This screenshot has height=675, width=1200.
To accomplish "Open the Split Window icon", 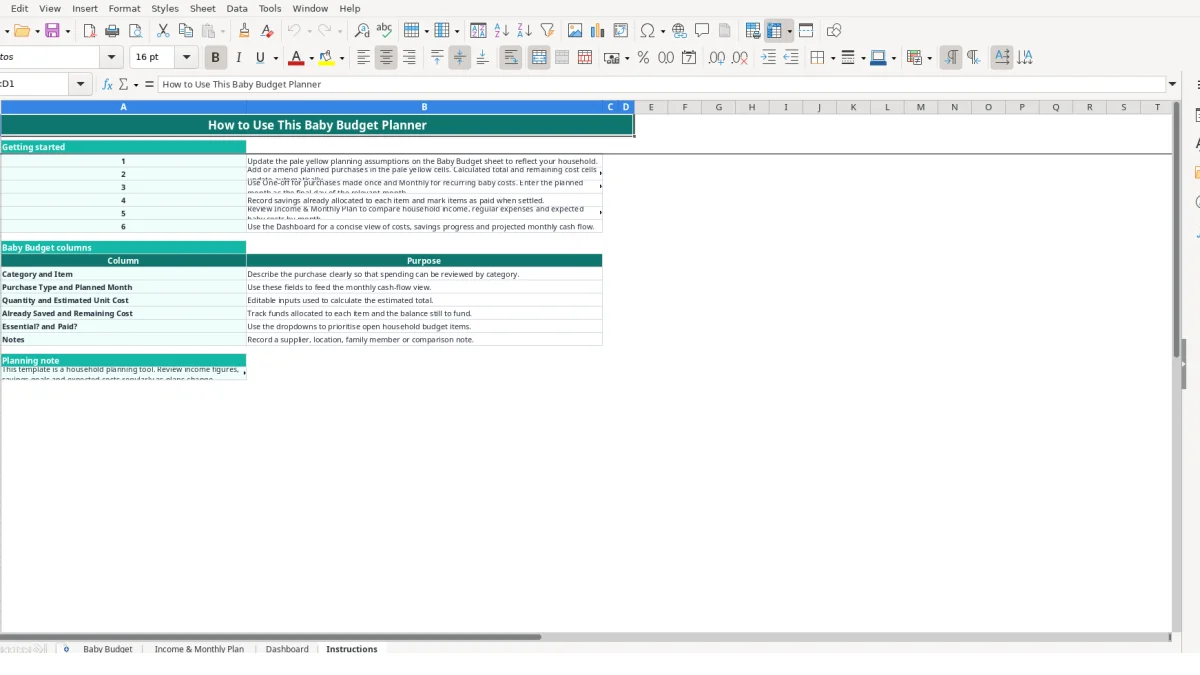I will click(x=806, y=31).
